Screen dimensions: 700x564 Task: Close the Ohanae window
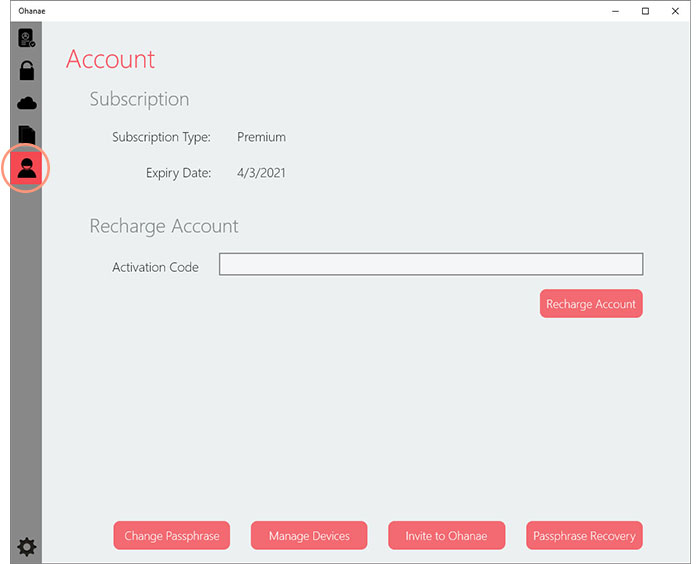click(675, 11)
